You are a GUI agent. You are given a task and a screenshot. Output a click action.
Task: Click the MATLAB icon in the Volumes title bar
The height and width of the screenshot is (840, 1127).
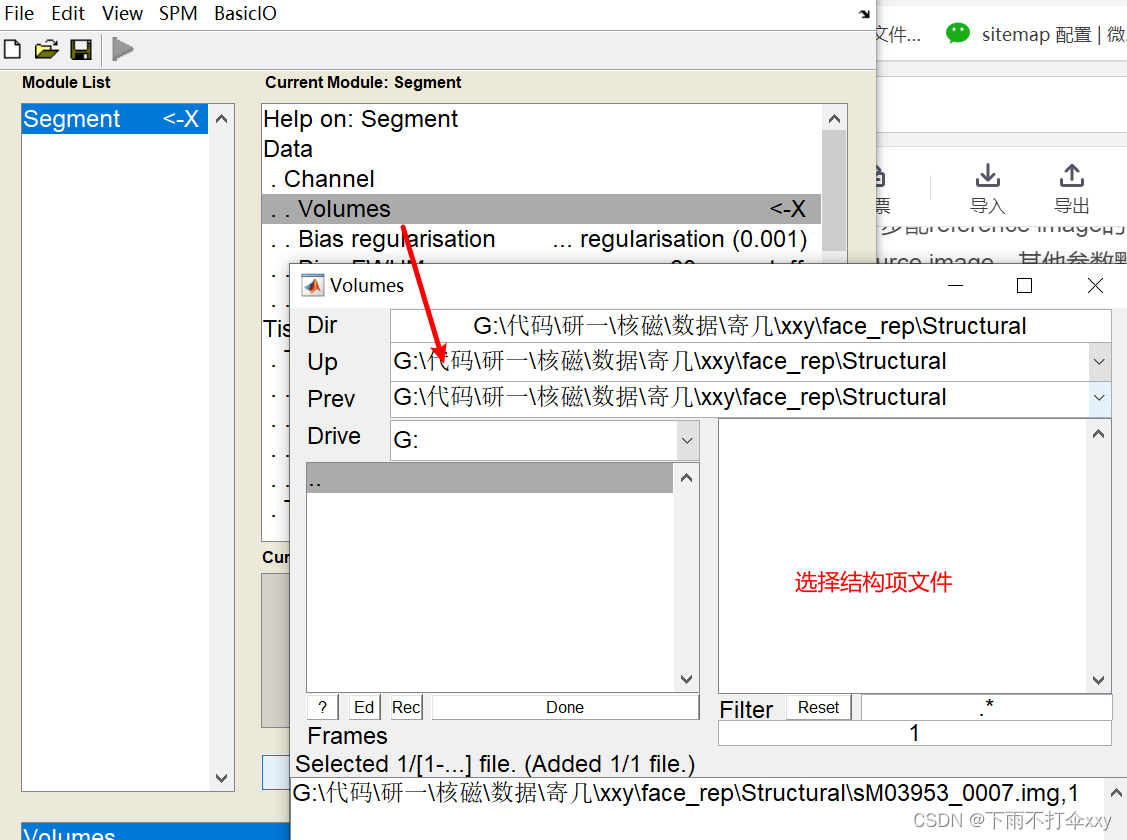click(x=313, y=285)
